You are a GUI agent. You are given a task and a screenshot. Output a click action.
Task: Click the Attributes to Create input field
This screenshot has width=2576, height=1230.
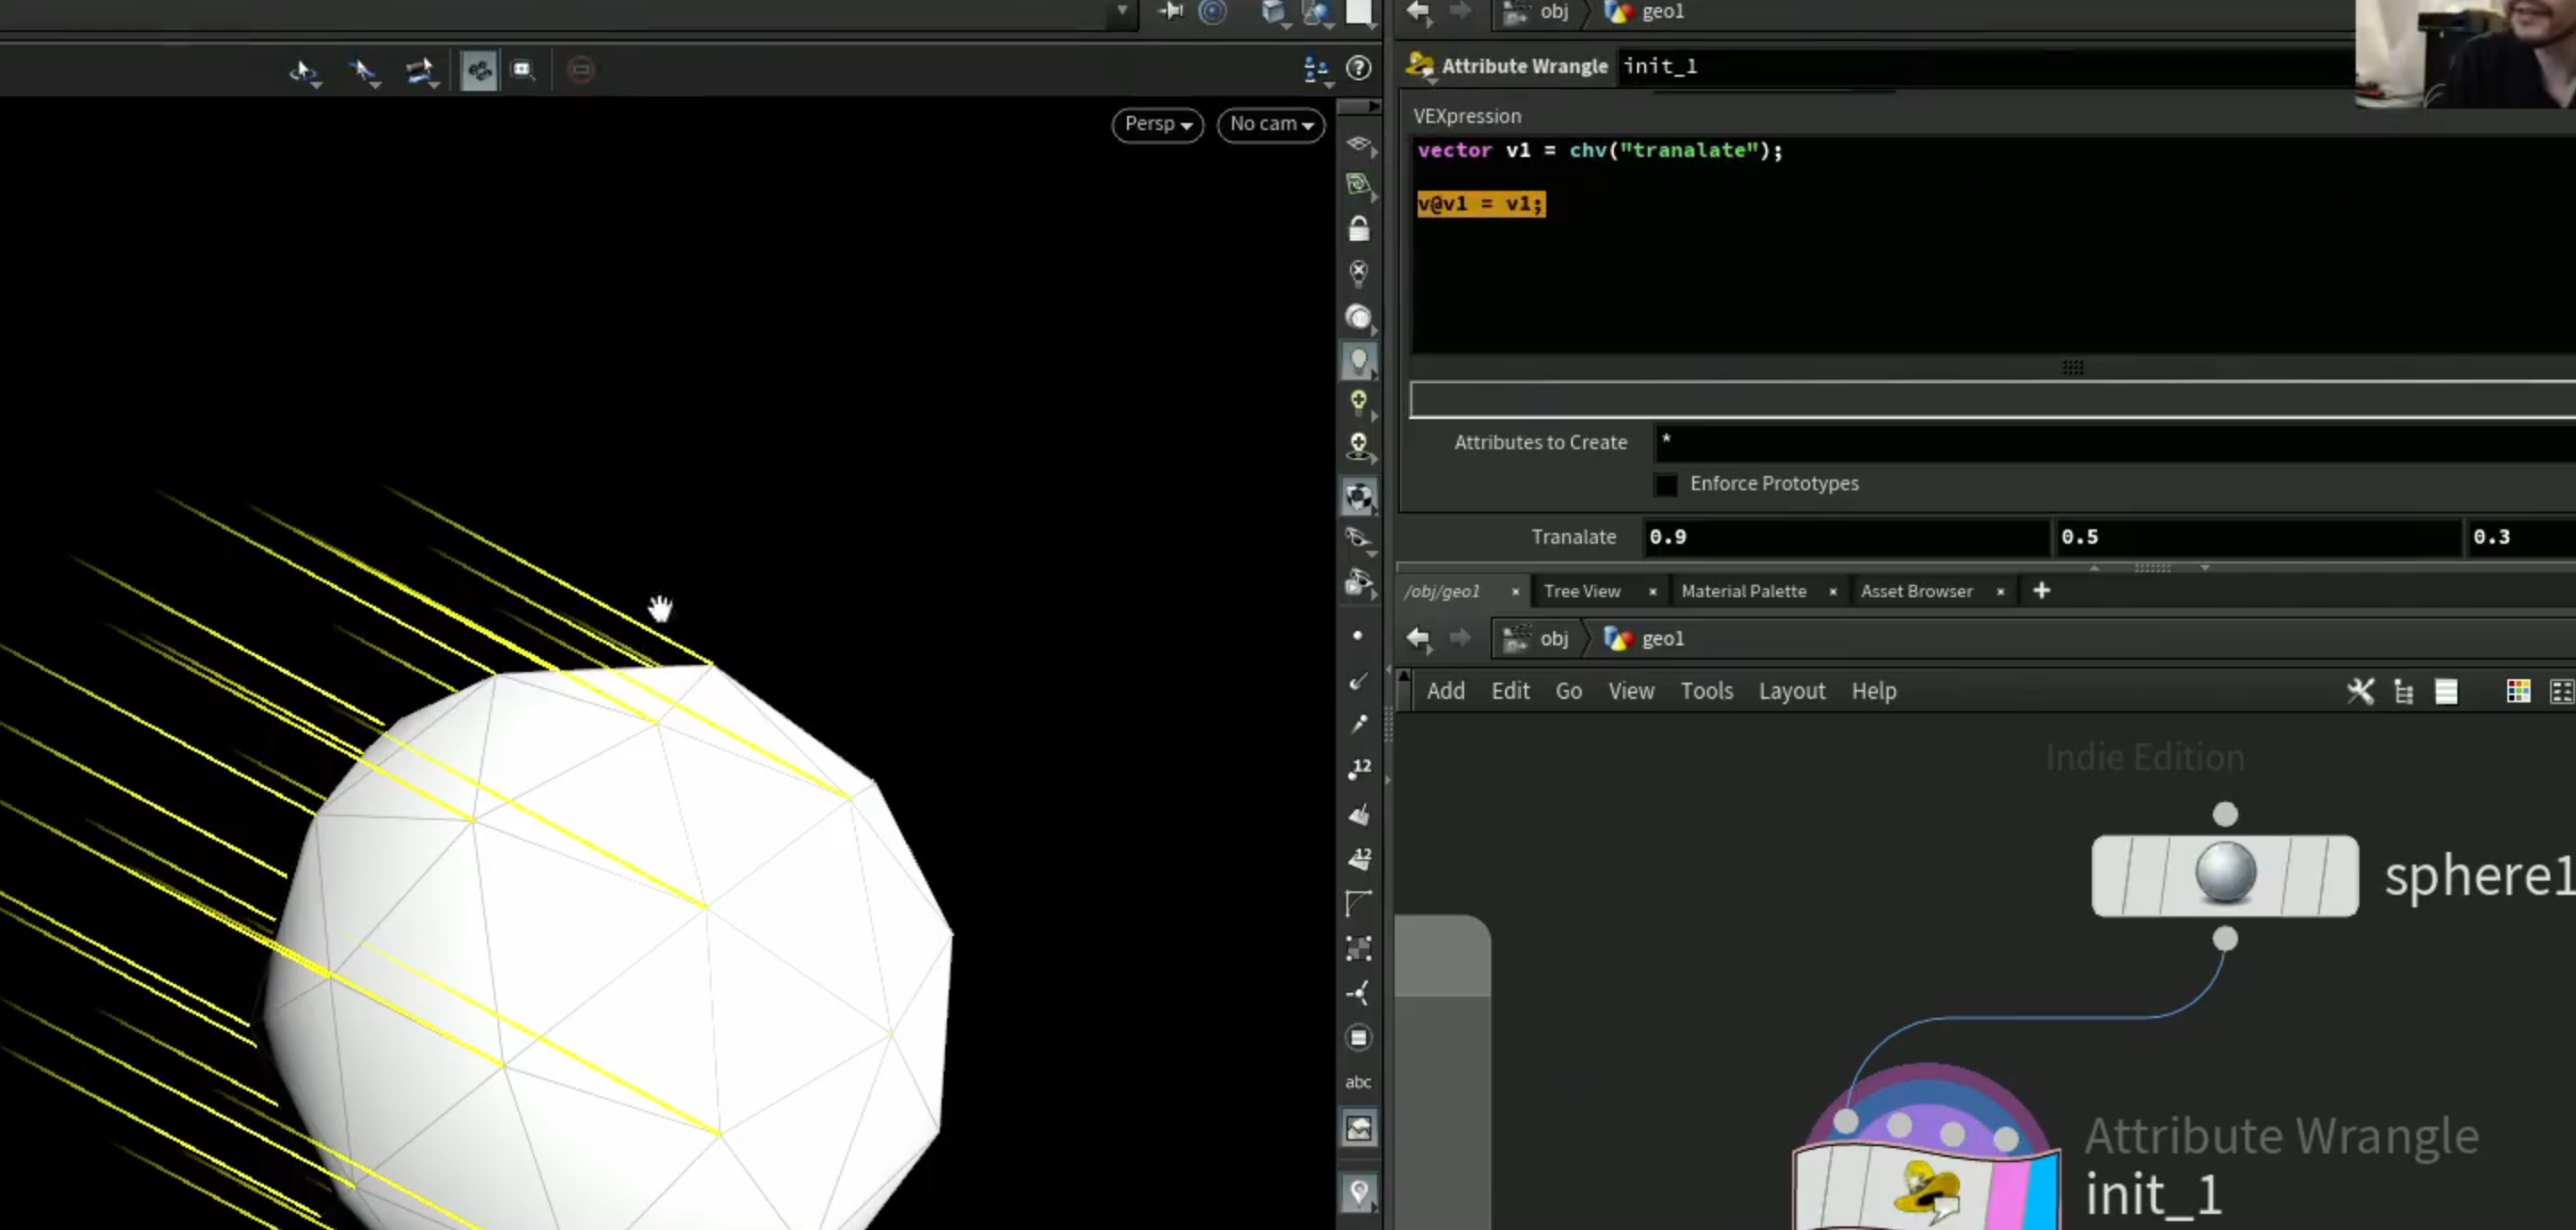(x=2114, y=442)
